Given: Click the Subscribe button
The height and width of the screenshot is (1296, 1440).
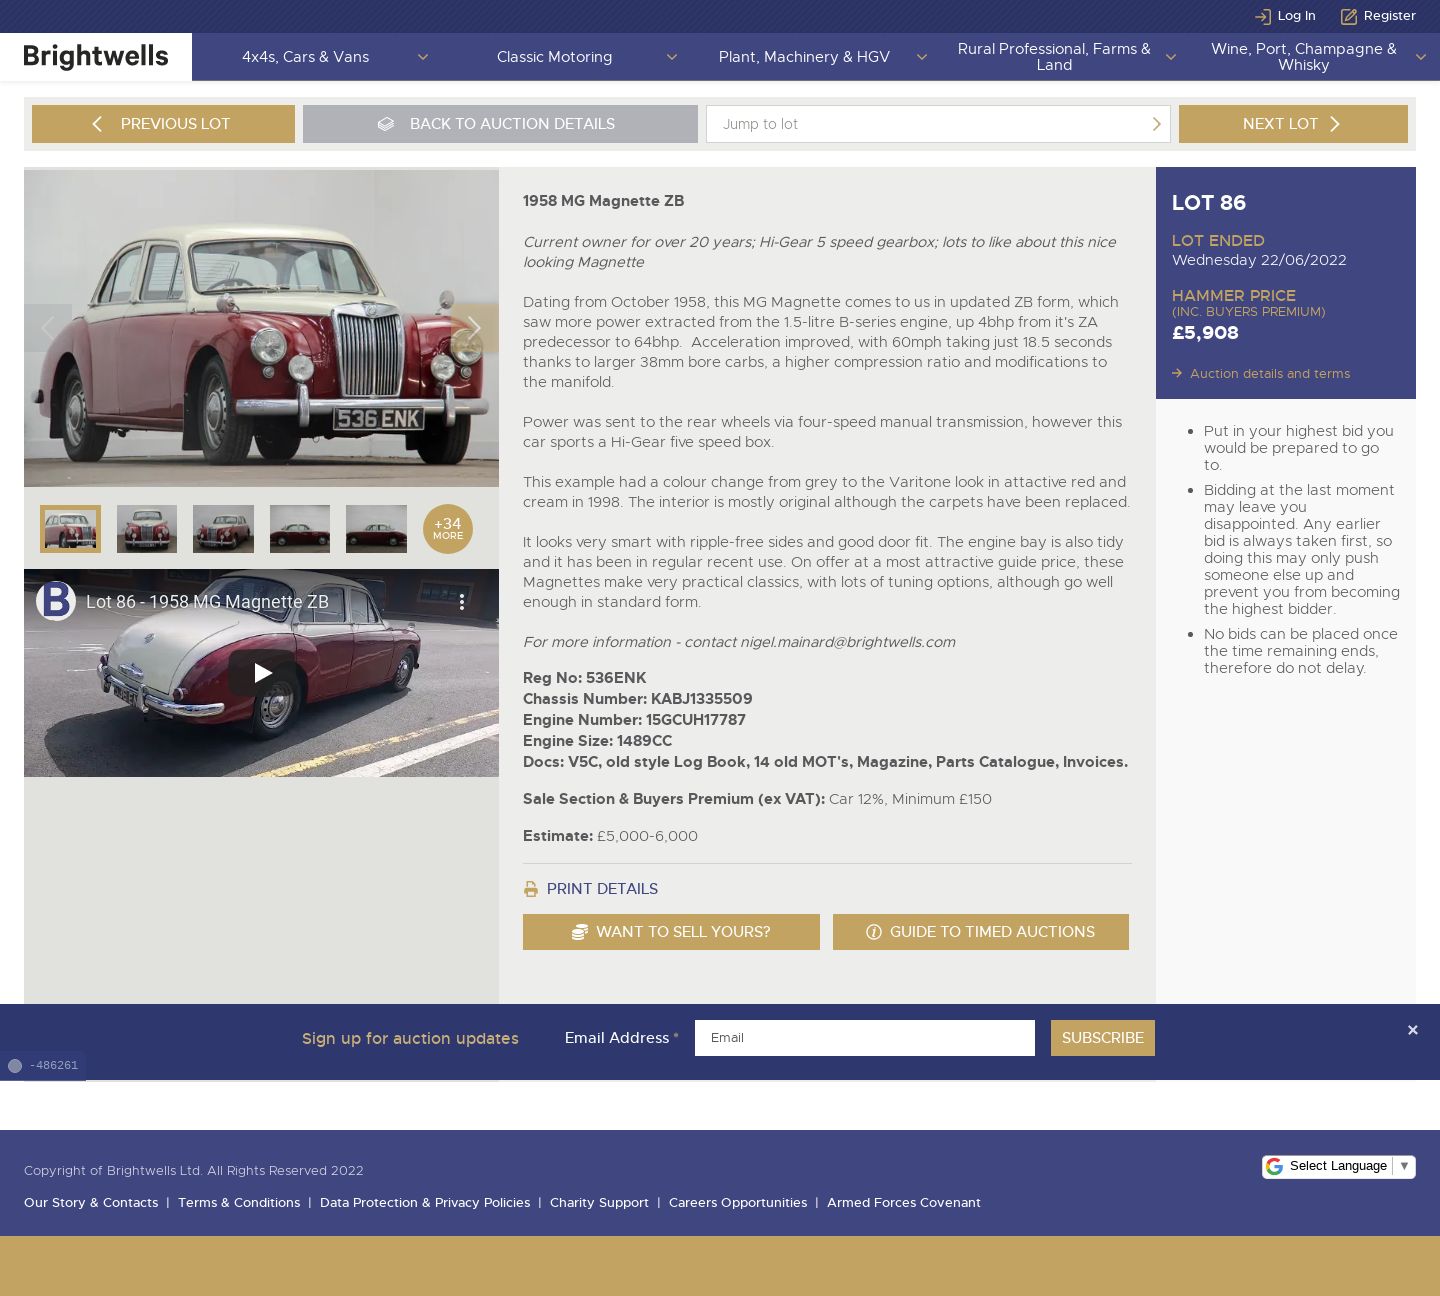Looking at the screenshot, I should [x=1103, y=1038].
